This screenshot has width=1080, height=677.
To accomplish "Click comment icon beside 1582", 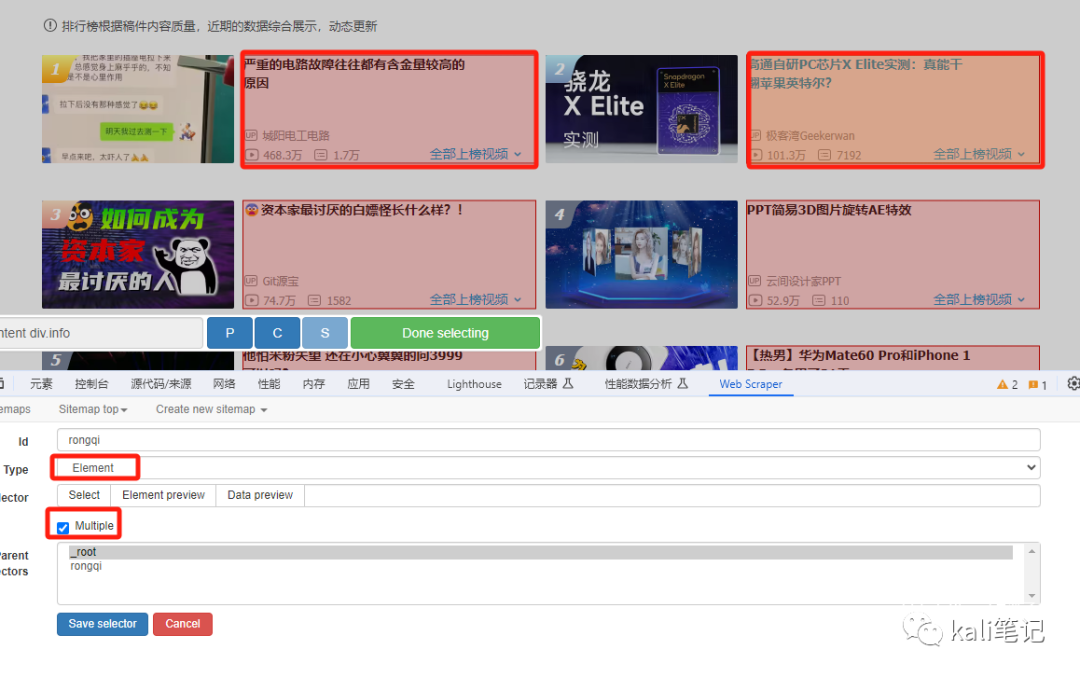I will pos(315,300).
